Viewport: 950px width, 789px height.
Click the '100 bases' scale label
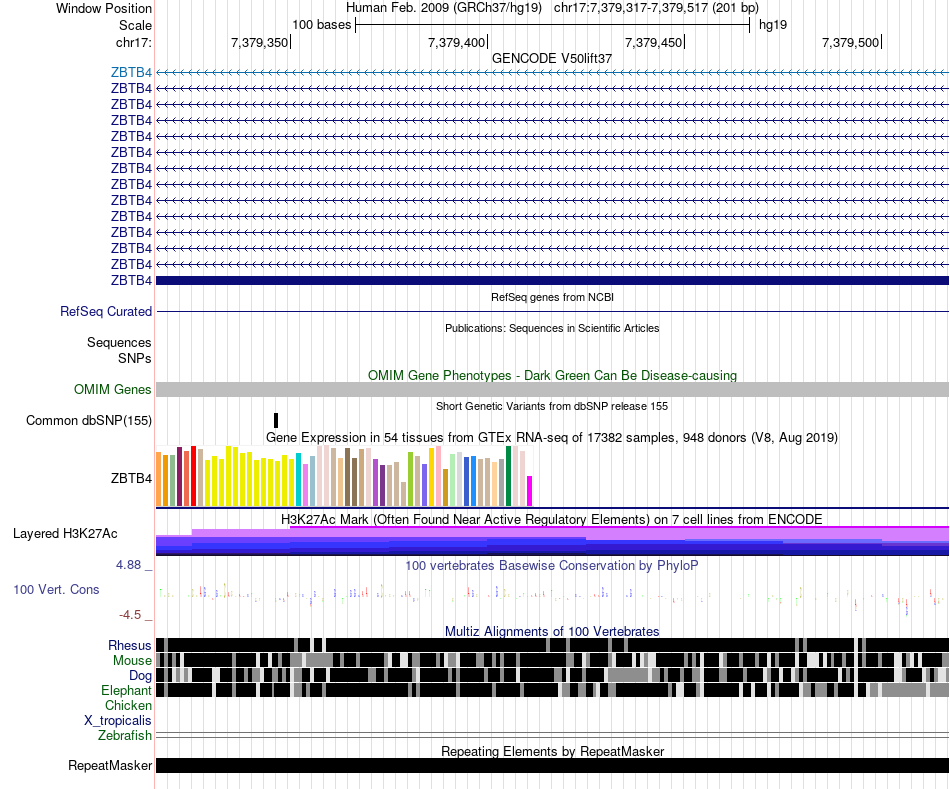(x=322, y=25)
